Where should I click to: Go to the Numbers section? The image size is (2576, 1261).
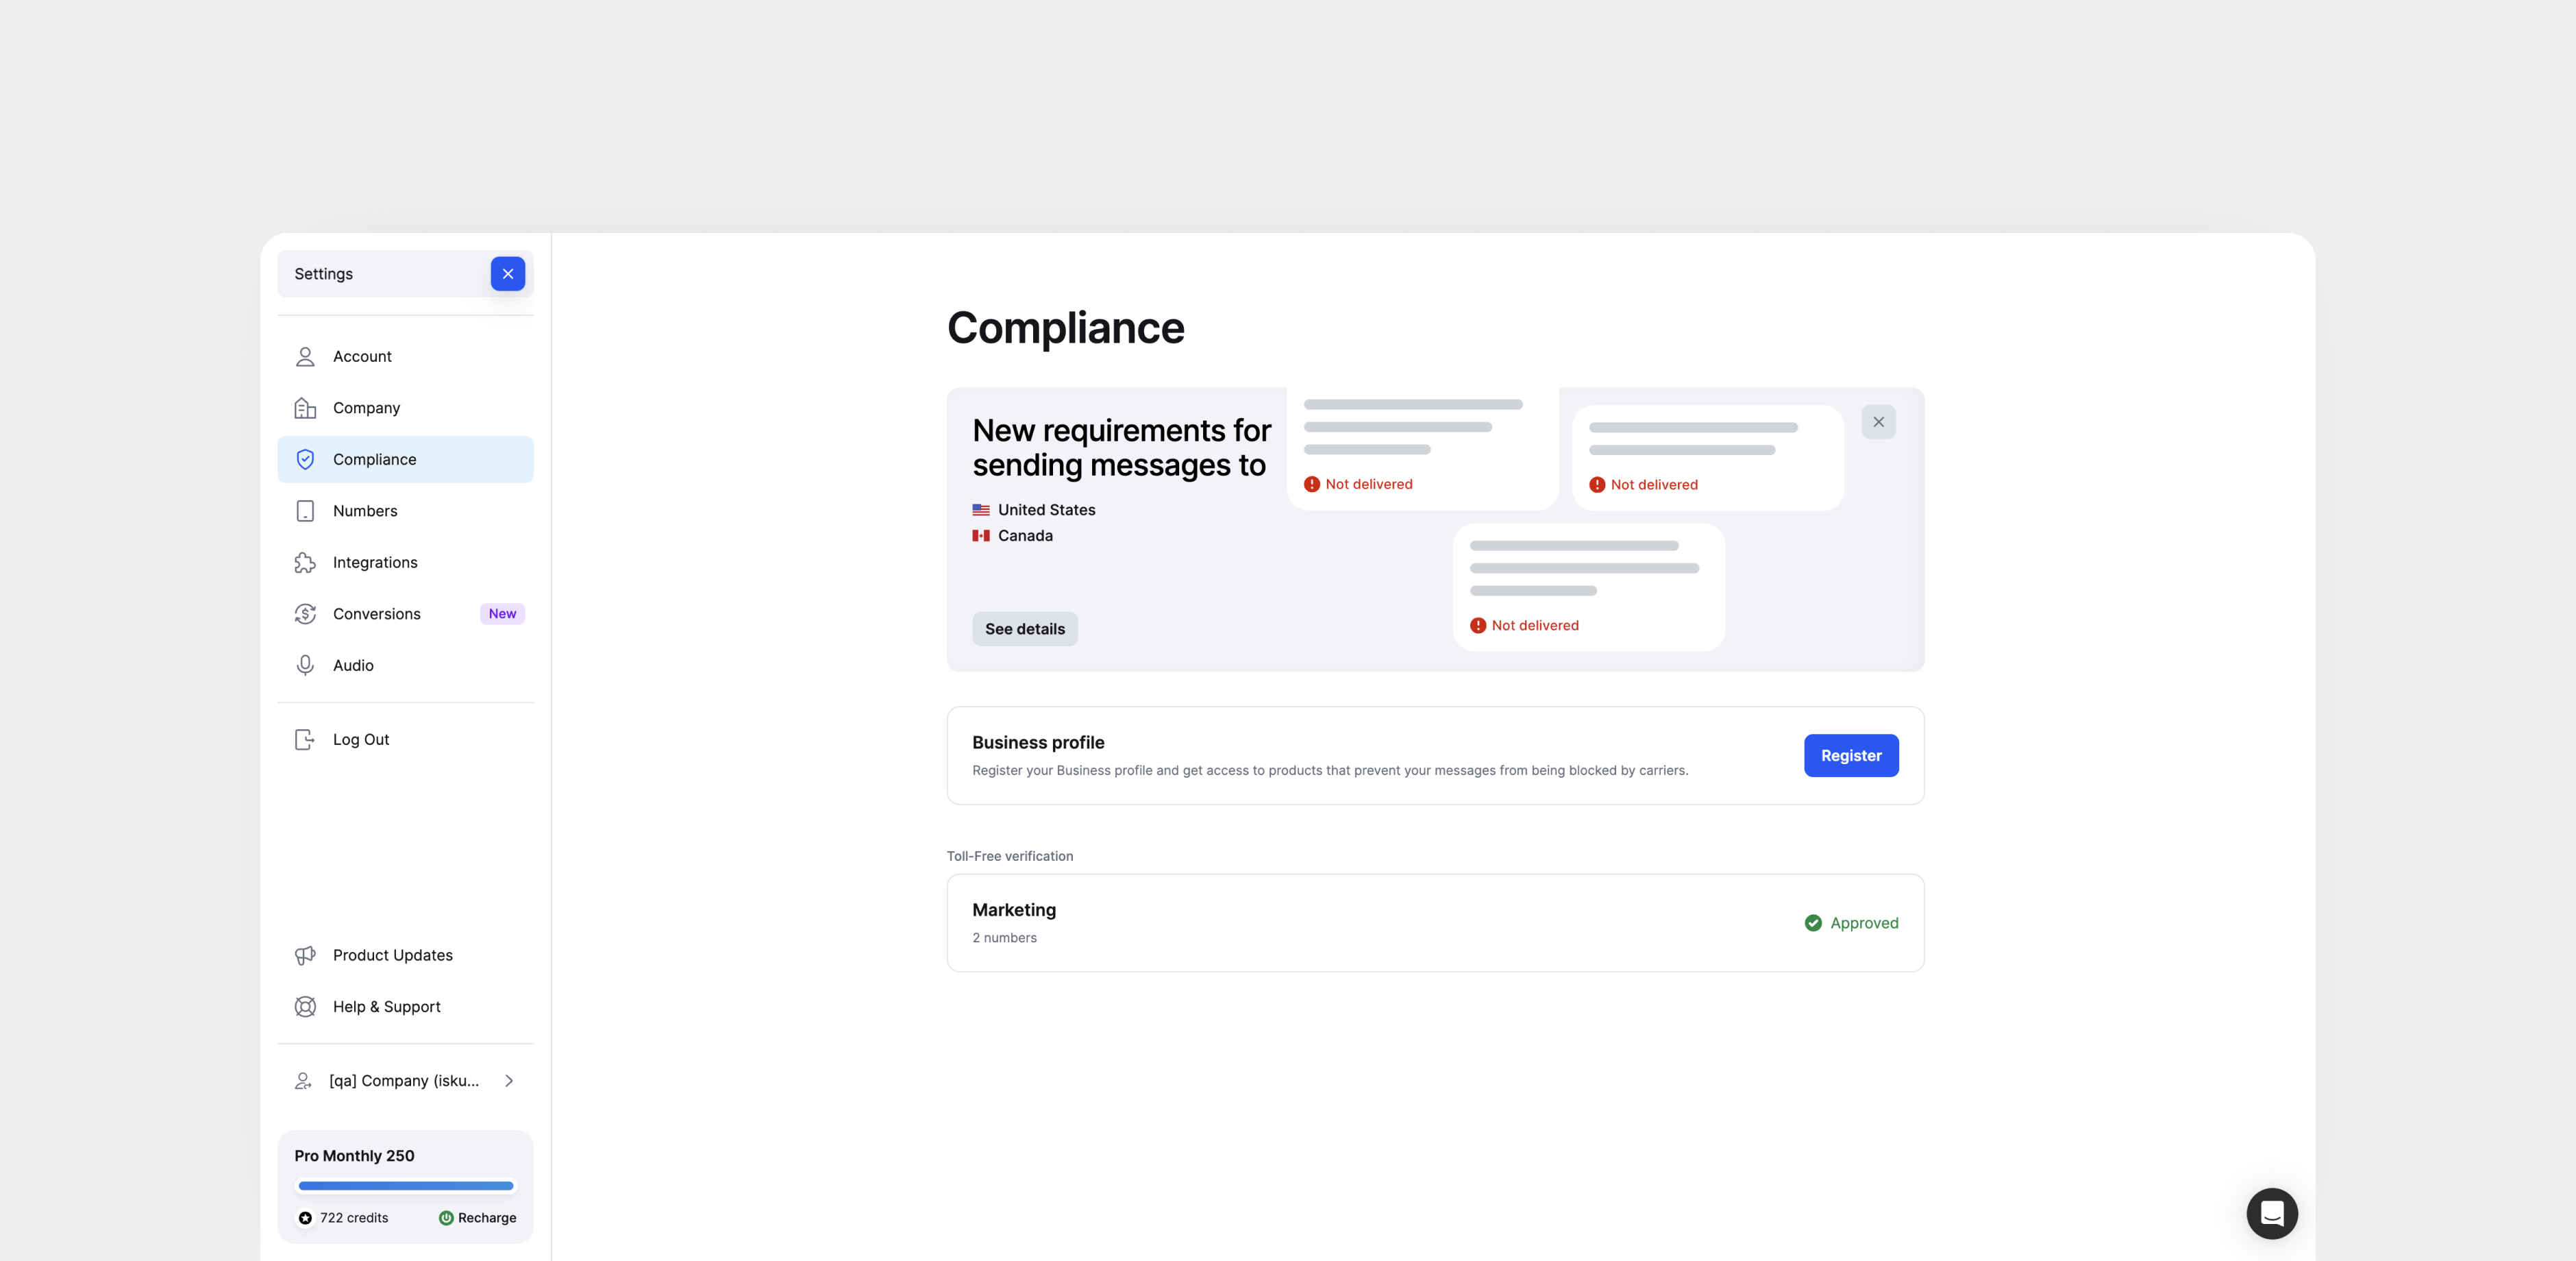pos(405,511)
